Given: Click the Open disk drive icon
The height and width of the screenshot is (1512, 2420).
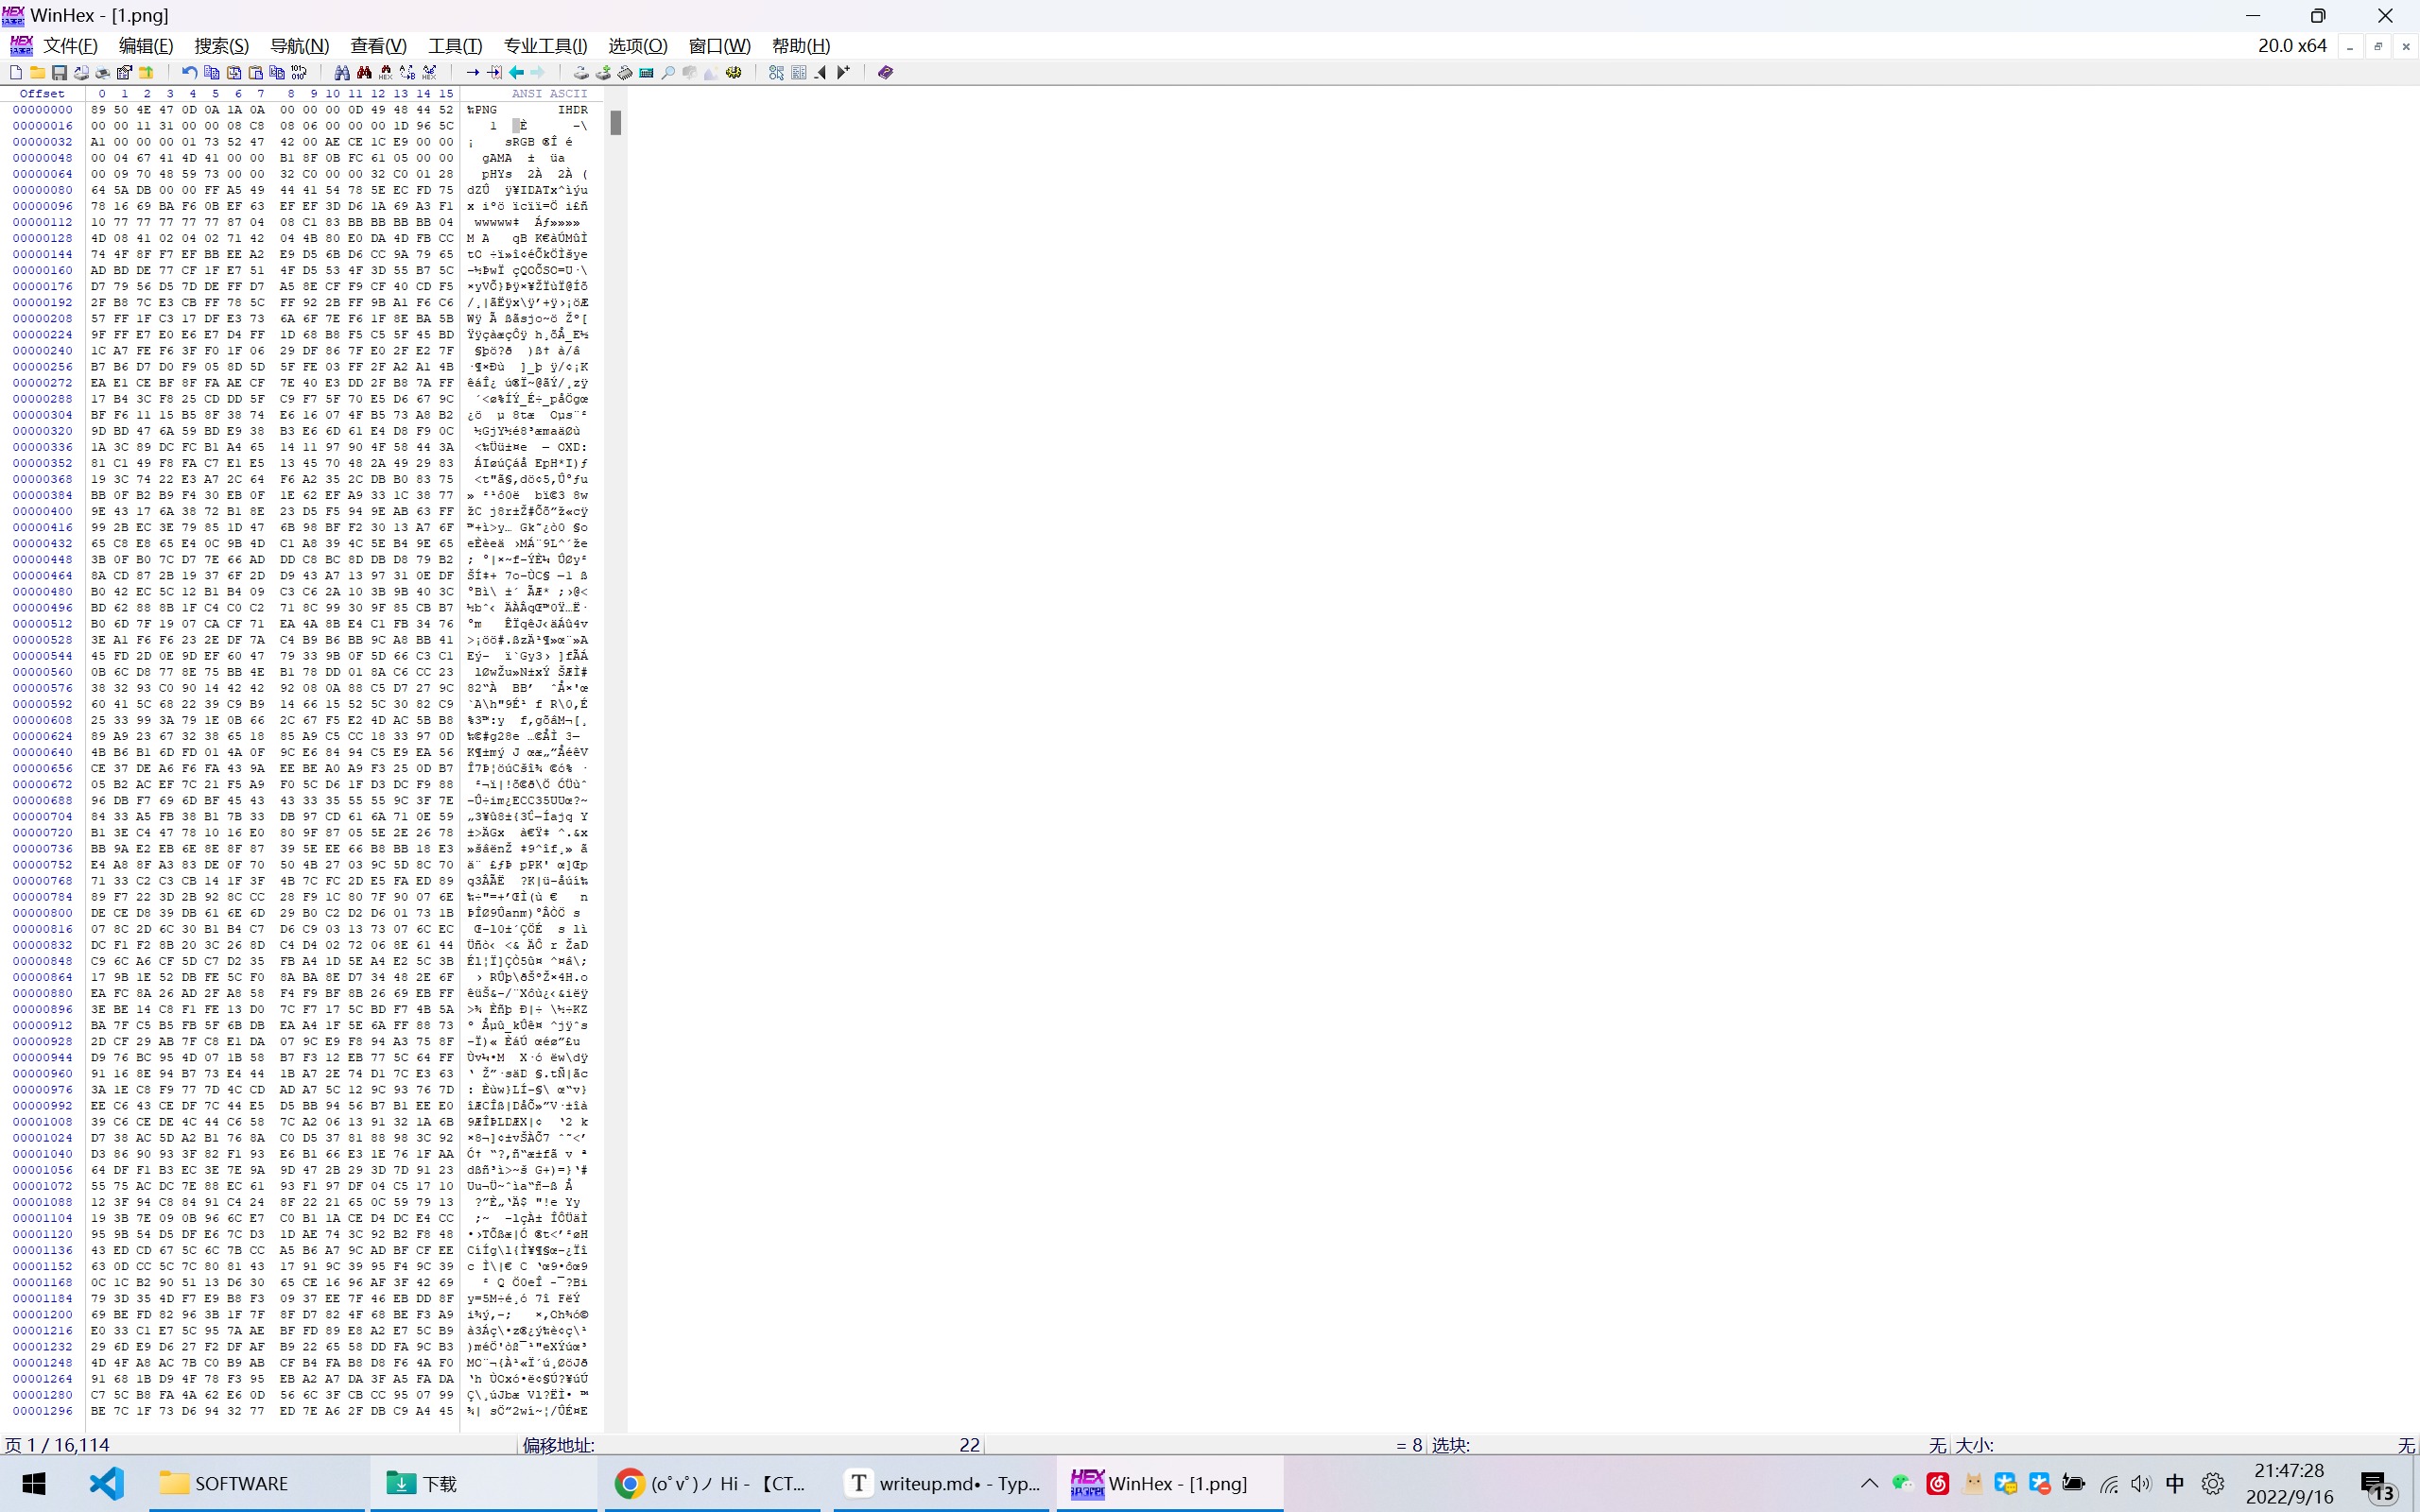Looking at the screenshot, I should (x=581, y=72).
